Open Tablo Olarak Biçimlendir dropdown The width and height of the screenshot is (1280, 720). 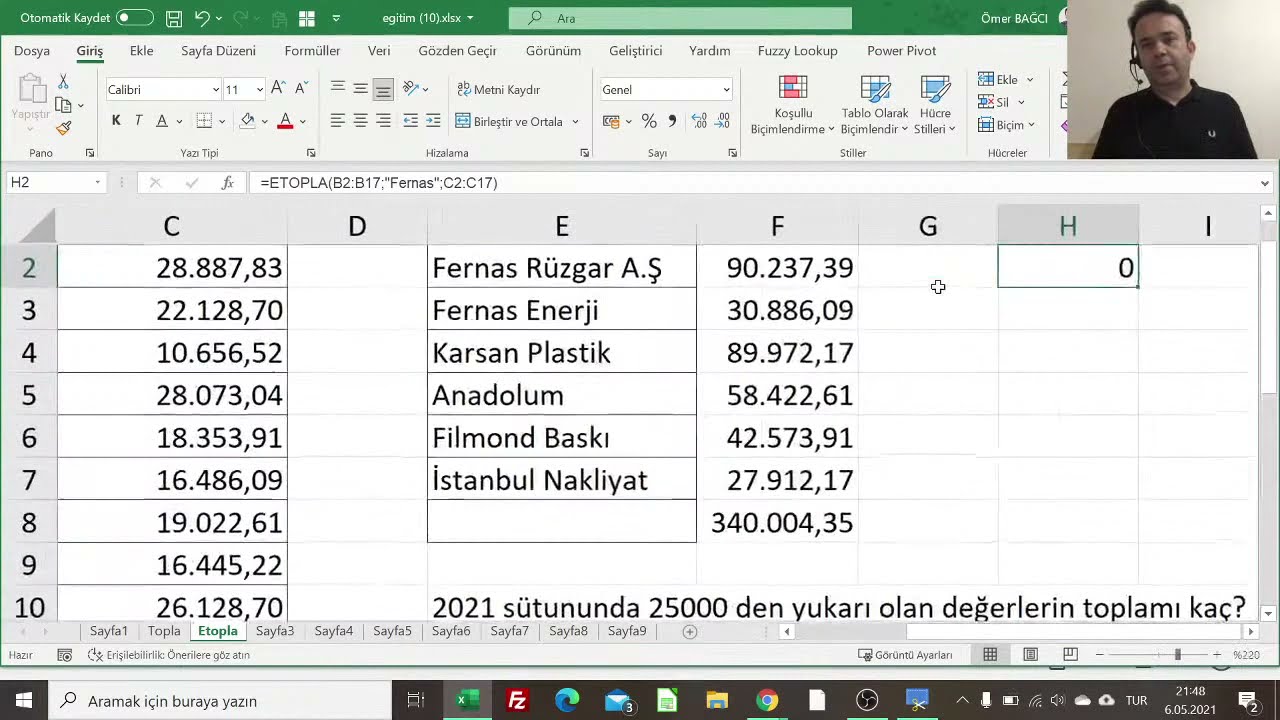pos(875,106)
